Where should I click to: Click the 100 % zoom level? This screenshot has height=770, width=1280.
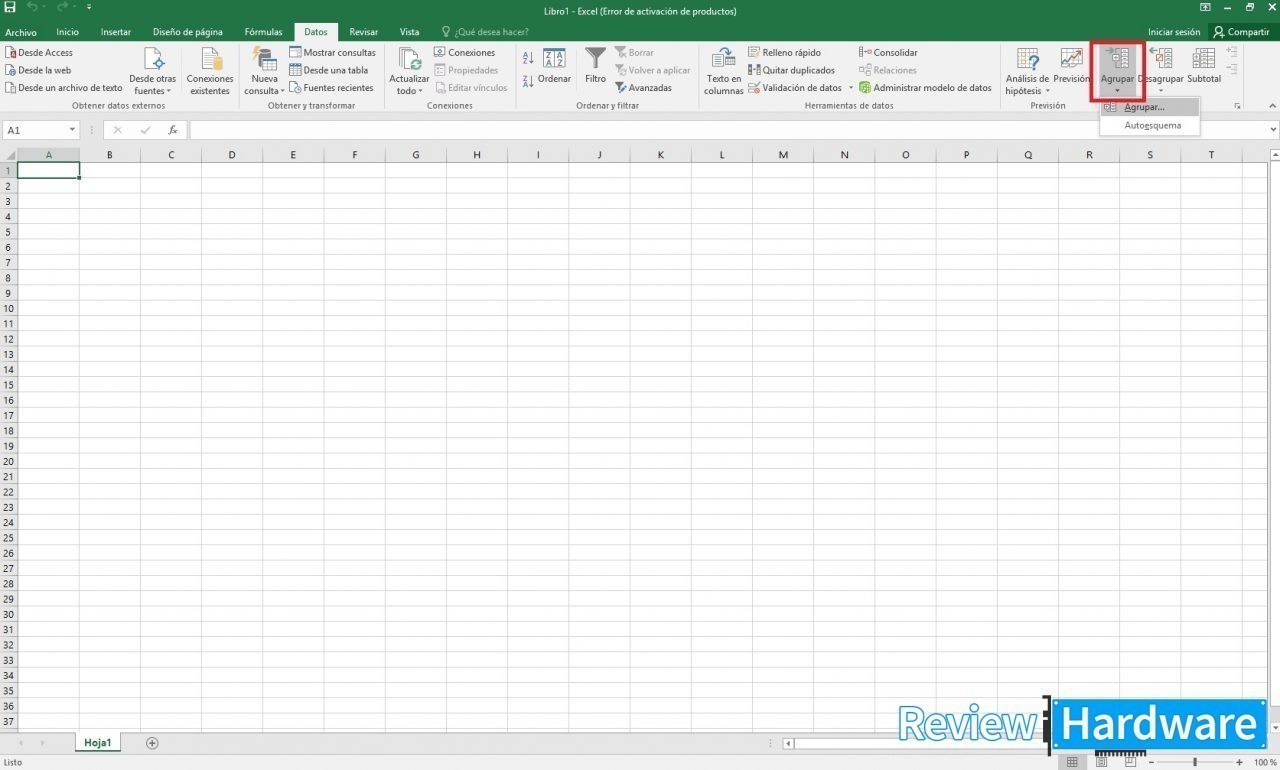(1265, 762)
